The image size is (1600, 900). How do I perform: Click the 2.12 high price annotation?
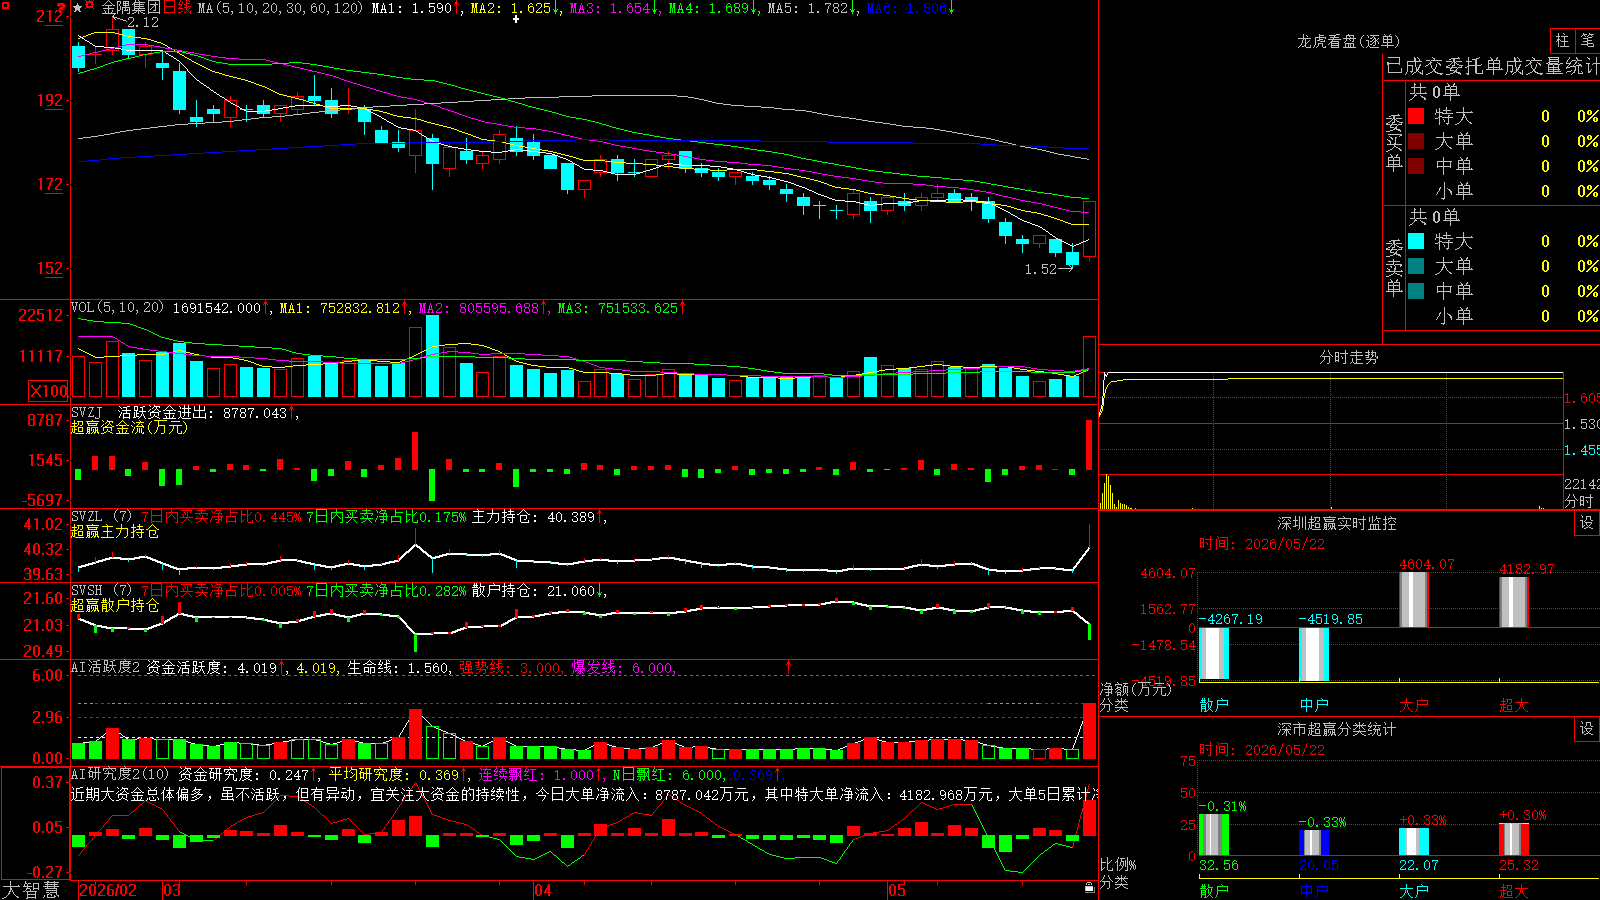click(143, 22)
